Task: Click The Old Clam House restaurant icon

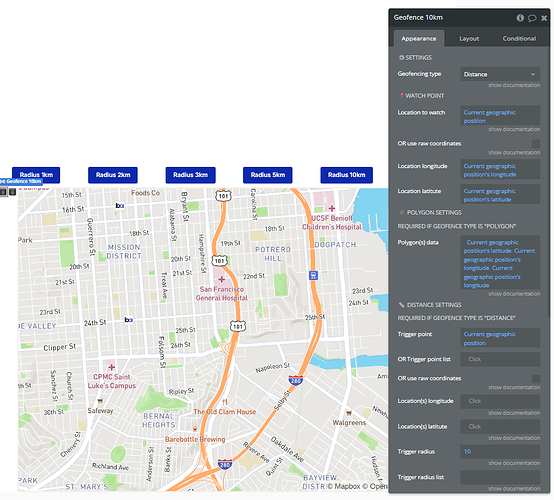Action: coord(224,402)
